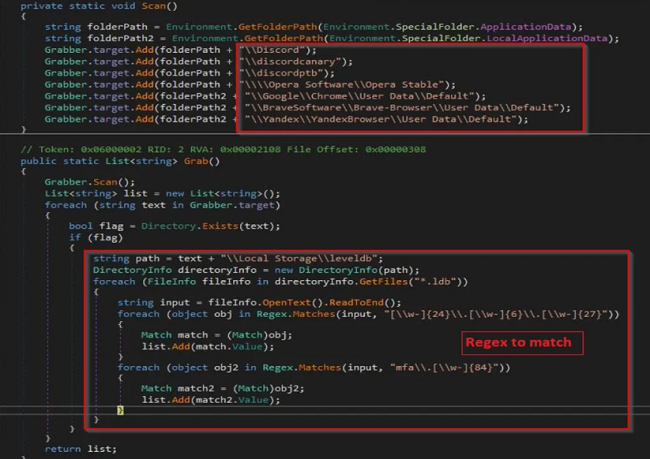Click the GetFiles method call

383,282
